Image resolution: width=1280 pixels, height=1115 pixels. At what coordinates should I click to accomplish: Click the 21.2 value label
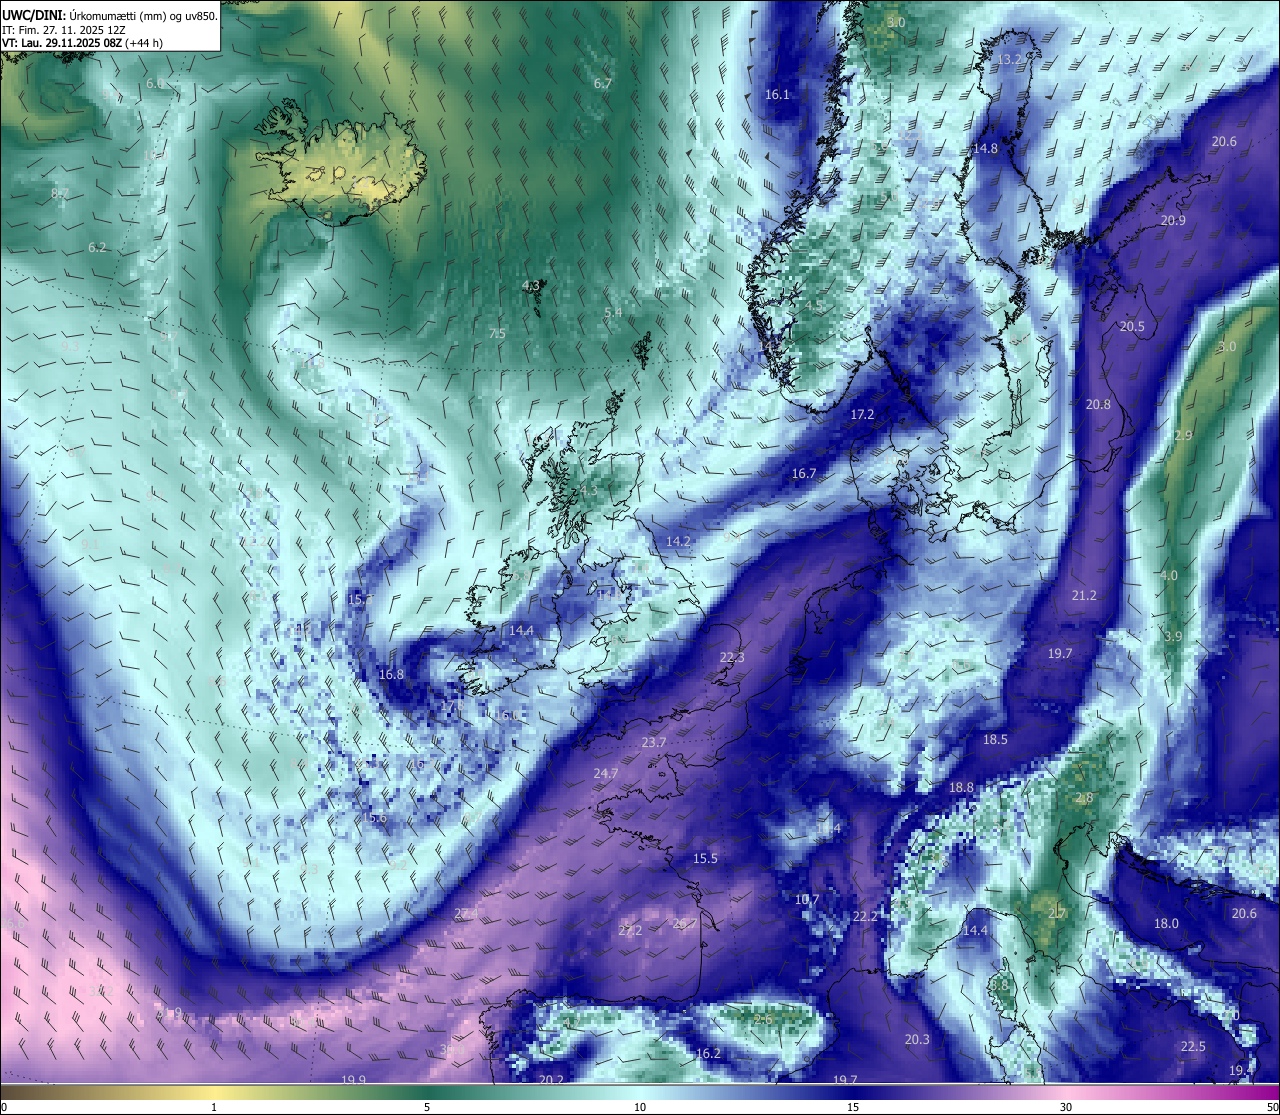pyautogui.click(x=1084, y=596)
